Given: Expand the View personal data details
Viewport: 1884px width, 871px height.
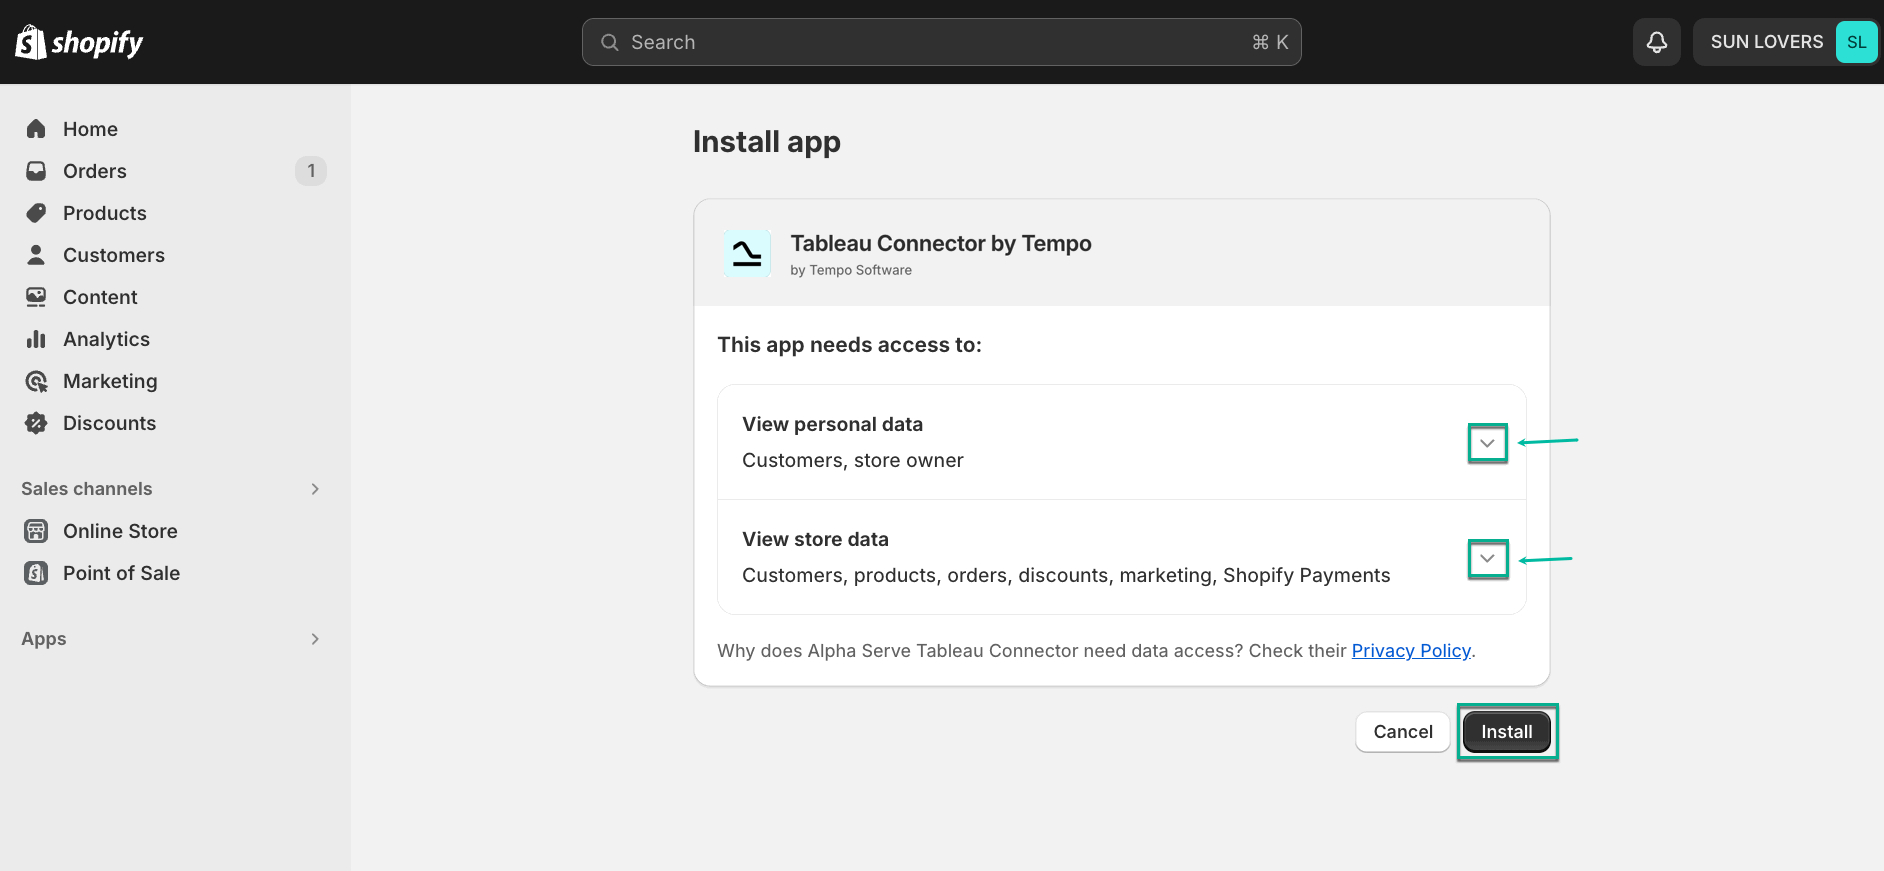Looking at the screenshot, I should point(1487,443).
